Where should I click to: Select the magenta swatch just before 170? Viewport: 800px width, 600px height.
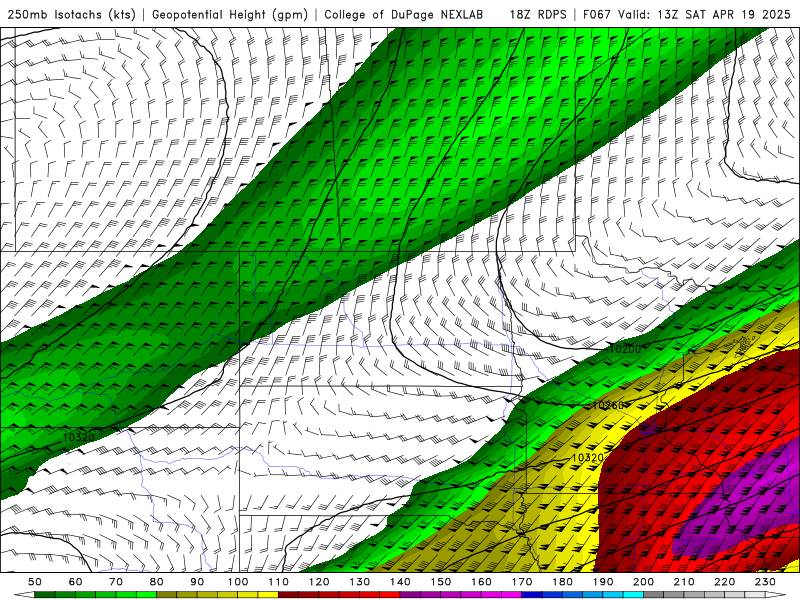(511, 594)
